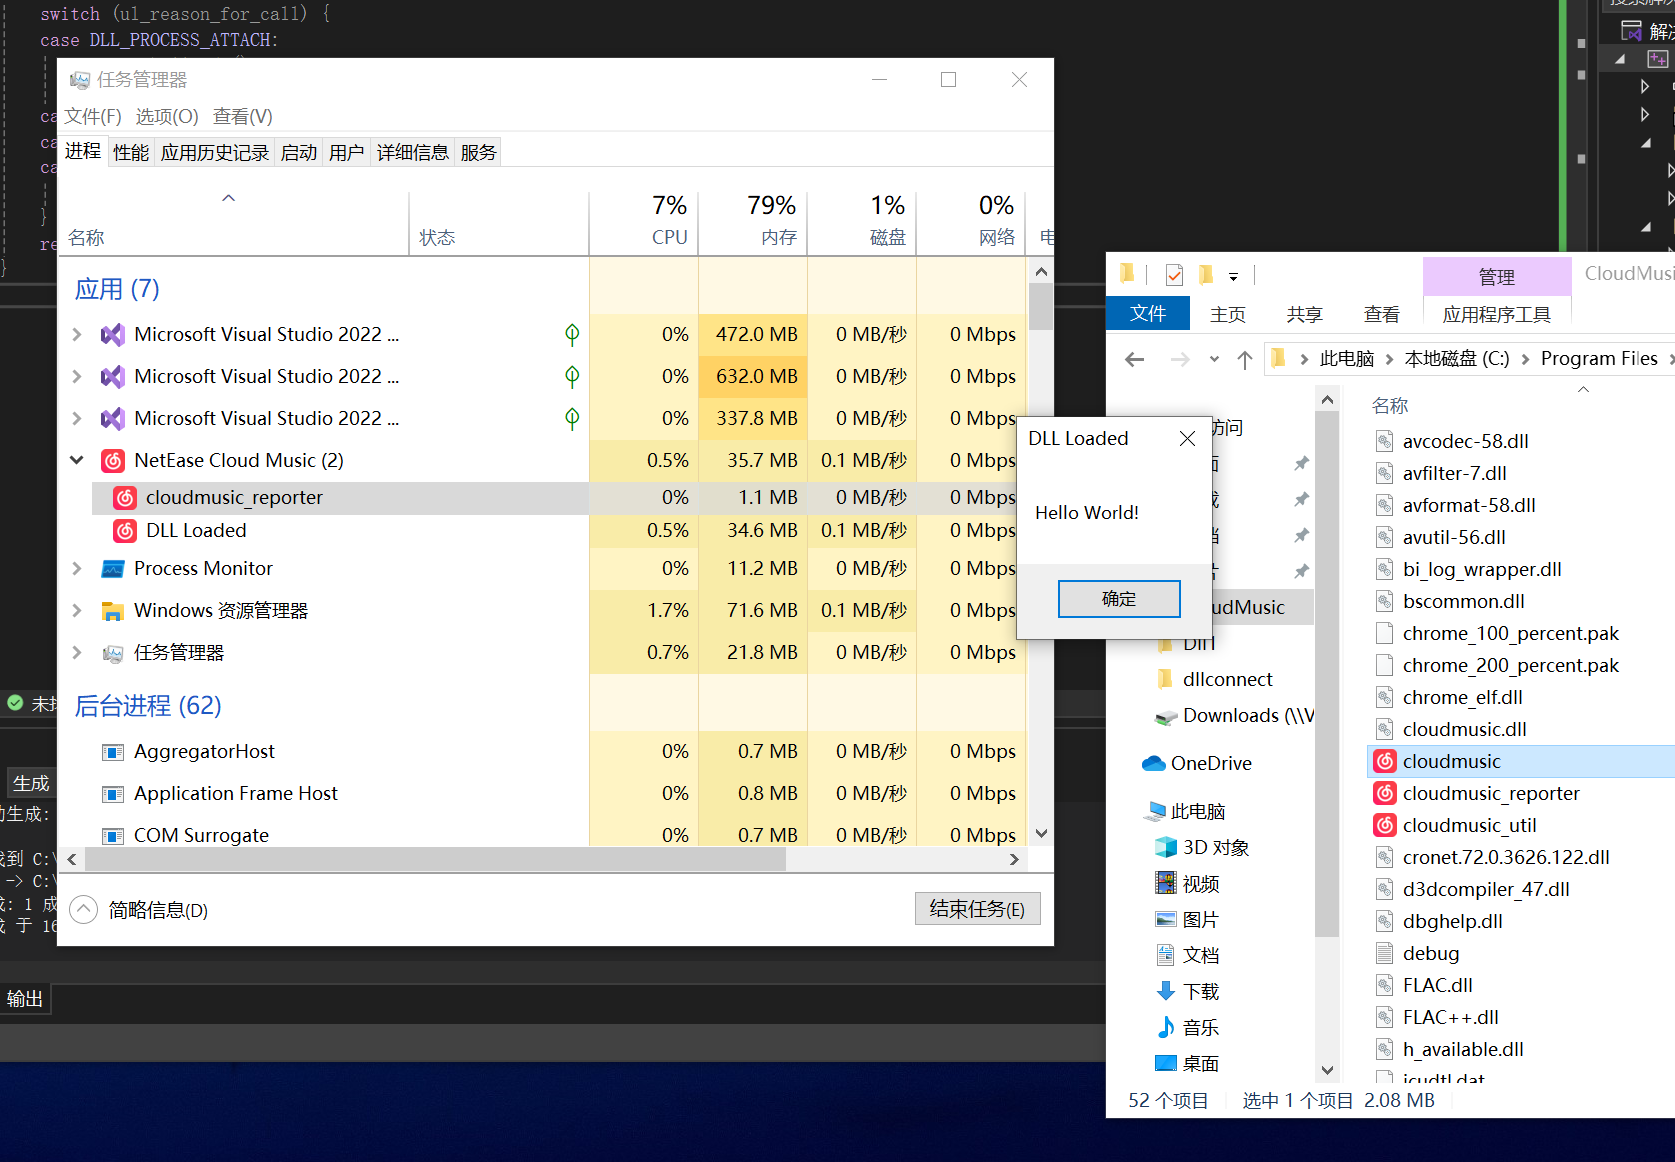Select the chrome_elf.dll file
Screen dimensions: 1675x1162
[1462, 698]
